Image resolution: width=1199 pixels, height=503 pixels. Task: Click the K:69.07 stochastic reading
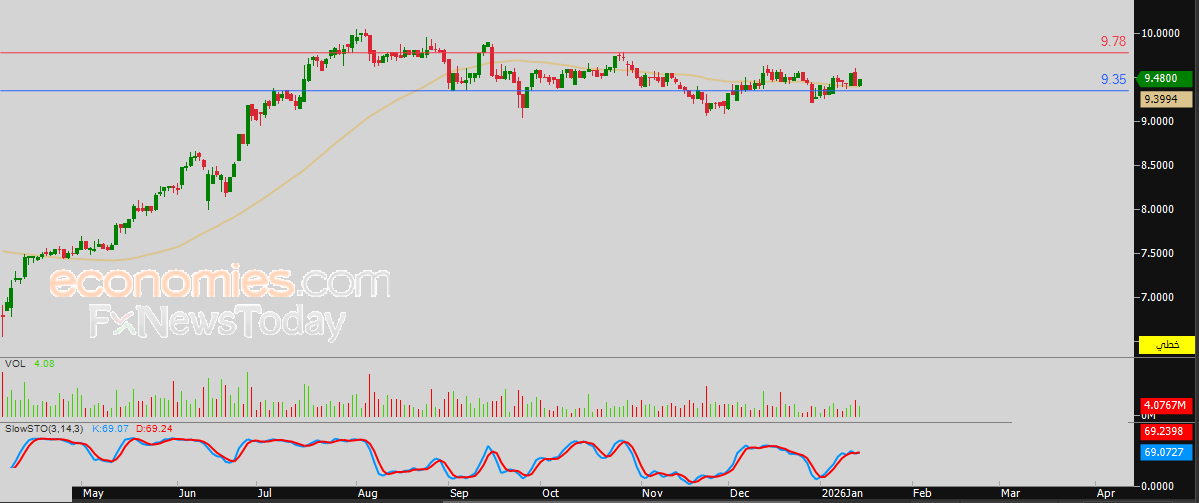pyautogui.click(x=112, y=429)
